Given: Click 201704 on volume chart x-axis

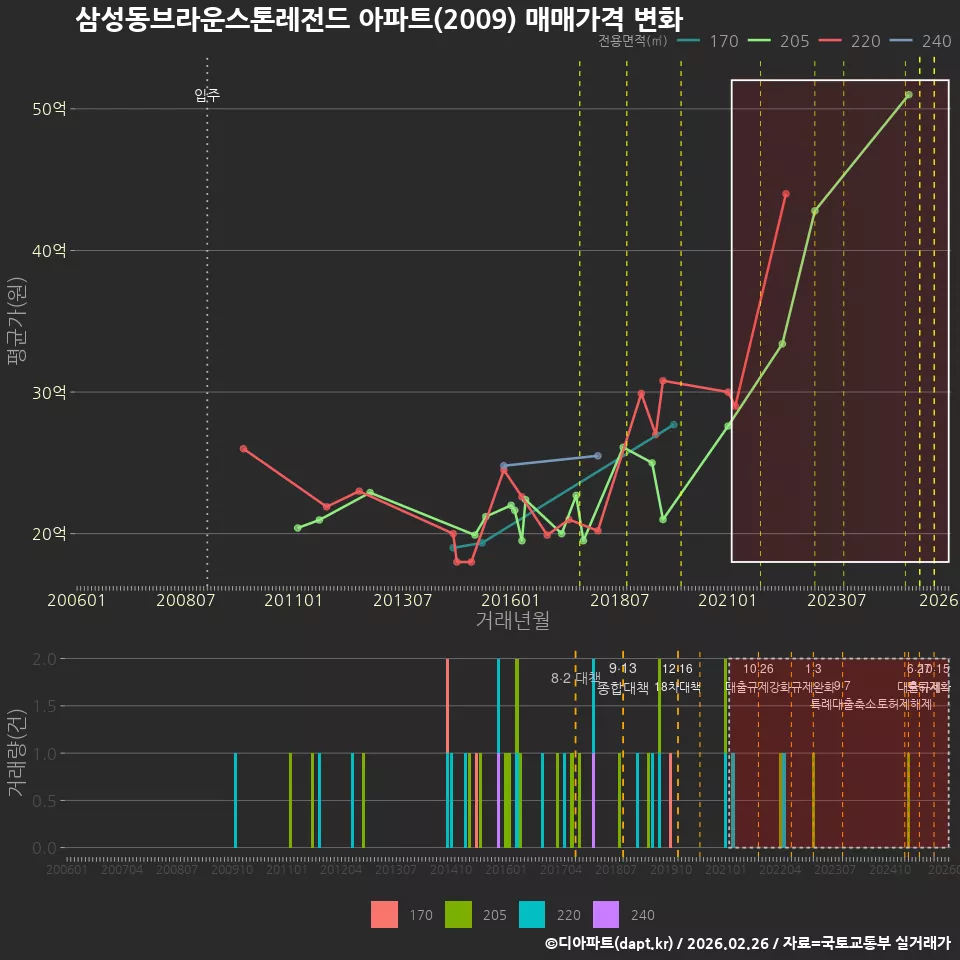Looking at the screenshot, I should pyautogui.click(x=560, y=869).
